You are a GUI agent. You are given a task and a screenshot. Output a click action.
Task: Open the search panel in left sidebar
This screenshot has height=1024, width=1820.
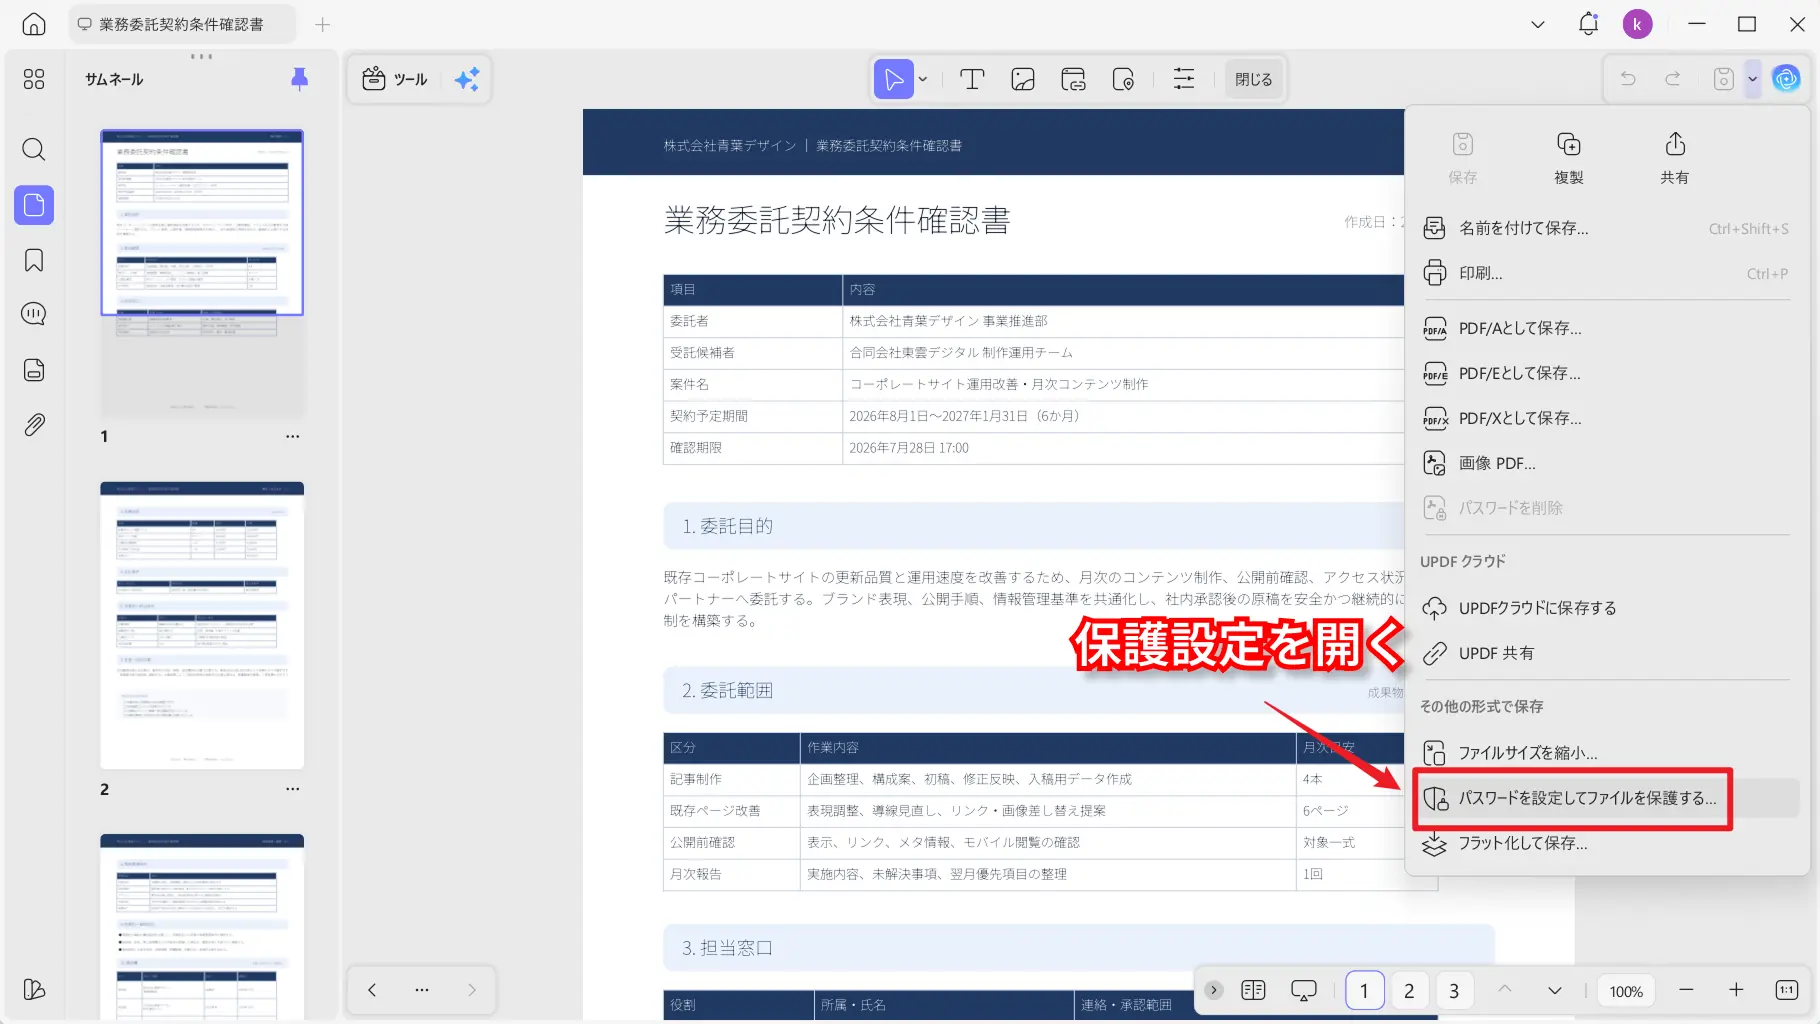(x=34, y=150)
